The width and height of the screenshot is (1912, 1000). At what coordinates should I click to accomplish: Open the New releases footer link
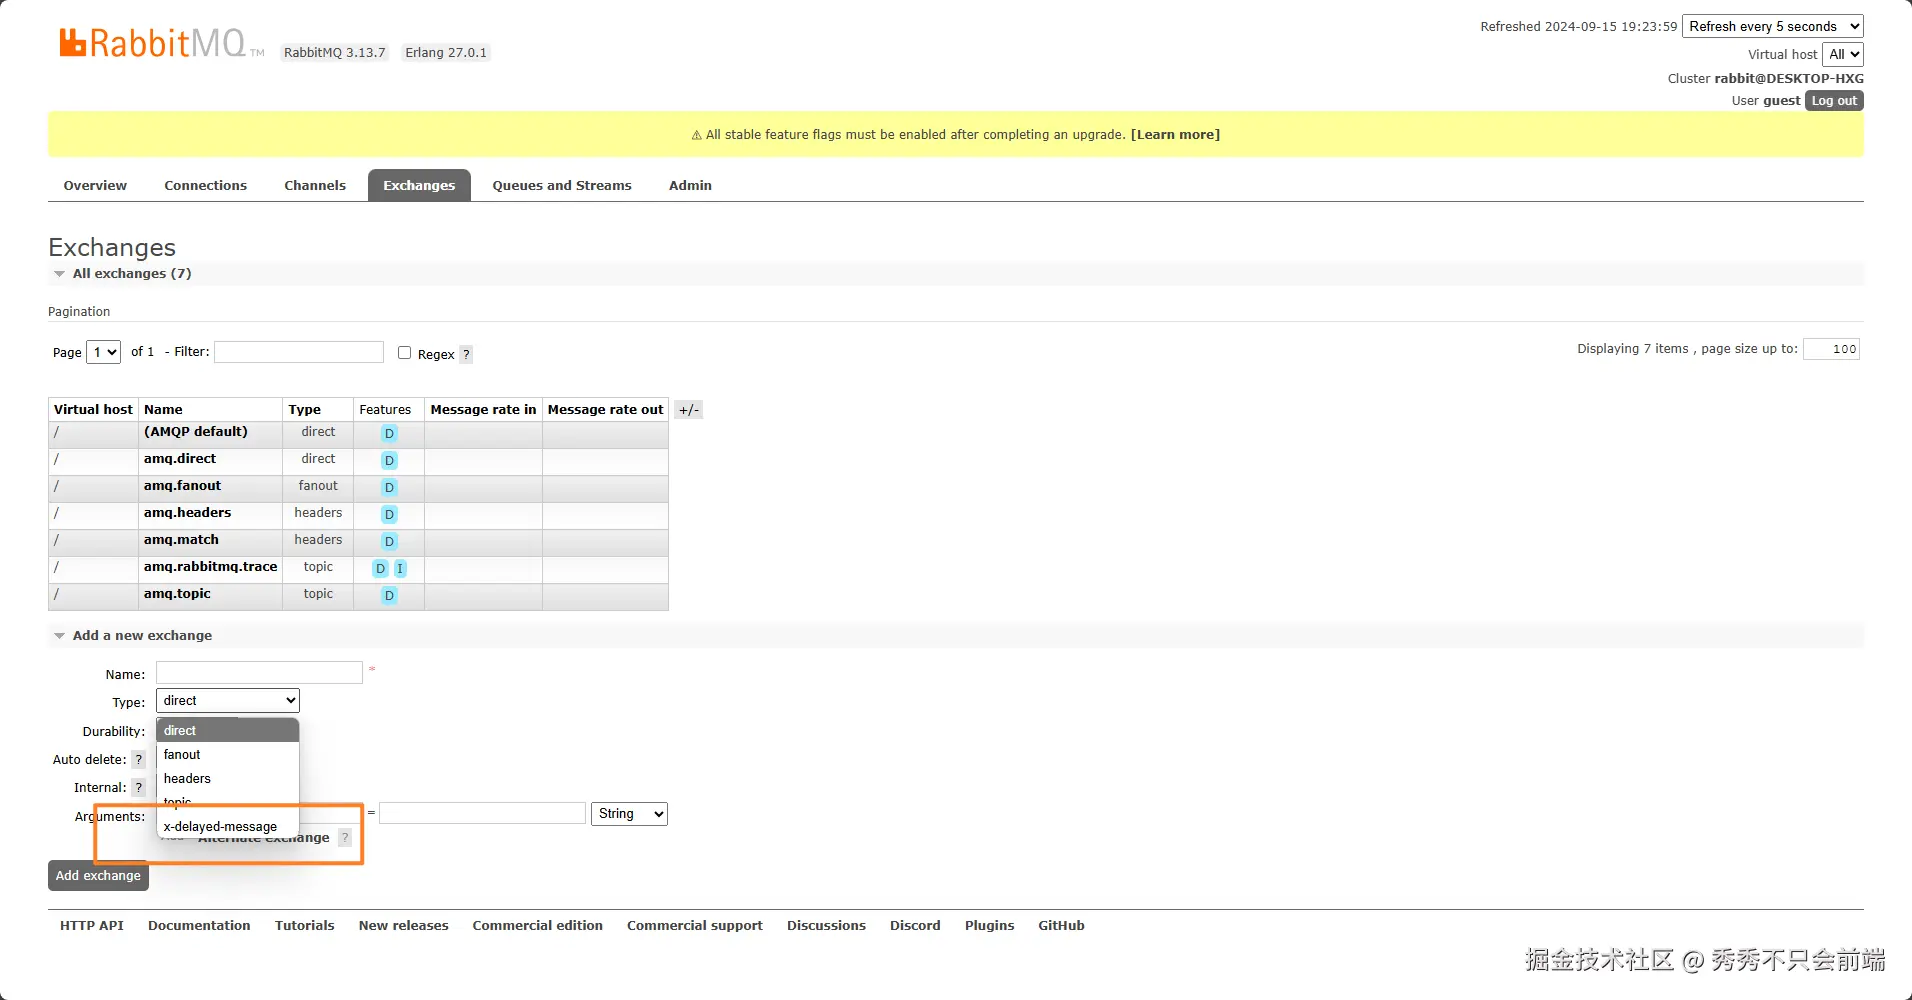click(404, 926)
